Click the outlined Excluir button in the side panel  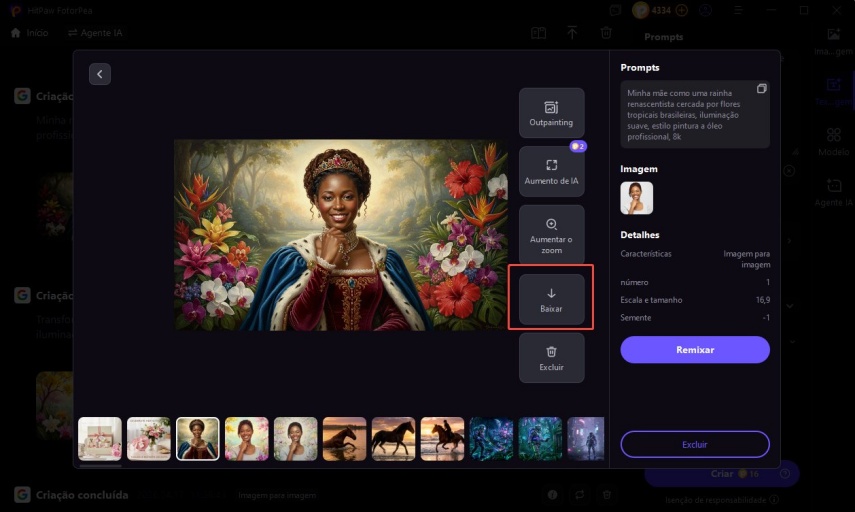[x=694, y=444]
